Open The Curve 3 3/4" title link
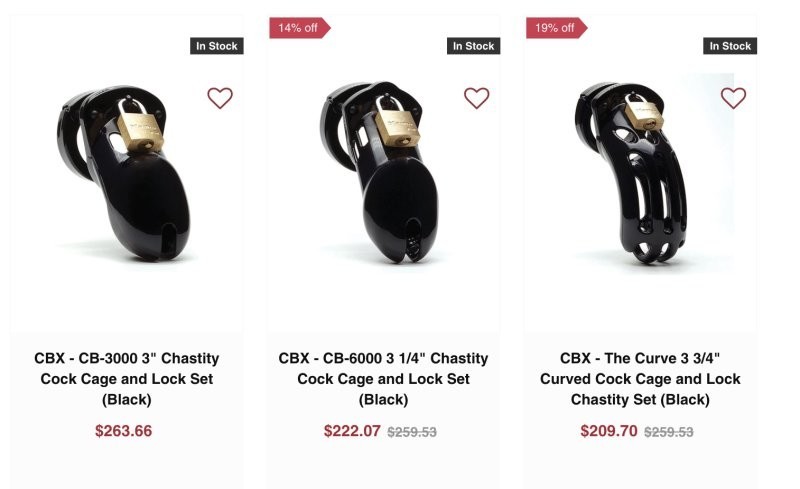The height and width of the screenshot is (489, 800). (x=640, y=379)
